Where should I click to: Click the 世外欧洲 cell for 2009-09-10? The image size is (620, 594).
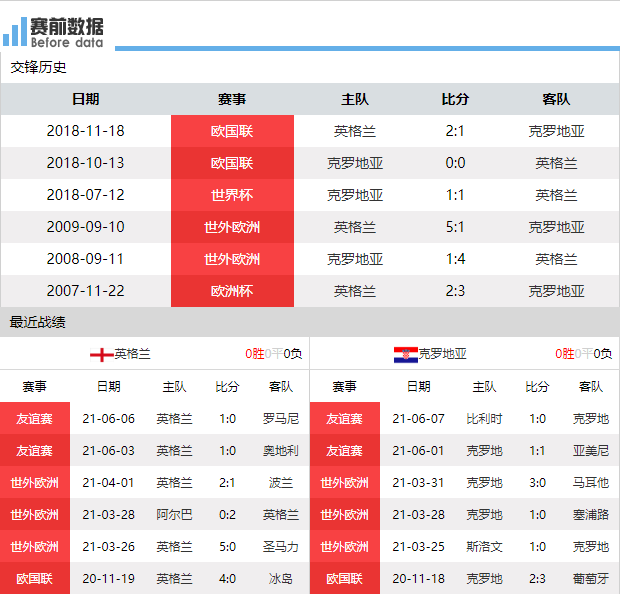232,227
